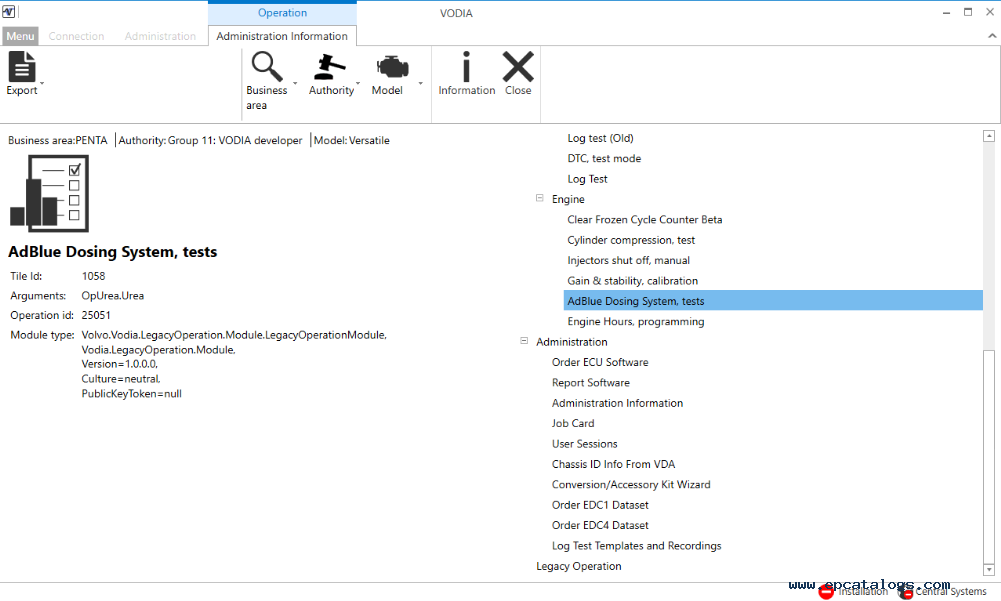This screenshot has width=1001, height=601.
Task: Select DTC, test mode item
Action: [x=604, y=158]
